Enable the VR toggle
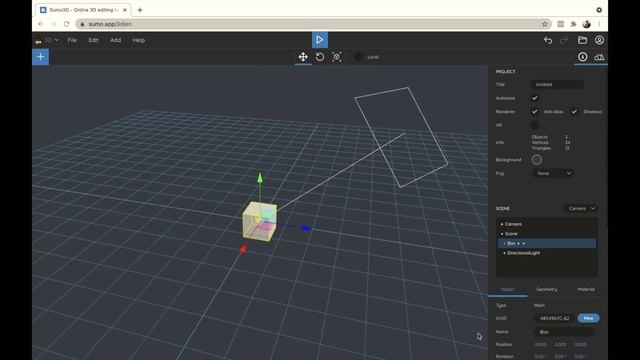This screenshot has height=360, width=640. [x=534, y=125]
